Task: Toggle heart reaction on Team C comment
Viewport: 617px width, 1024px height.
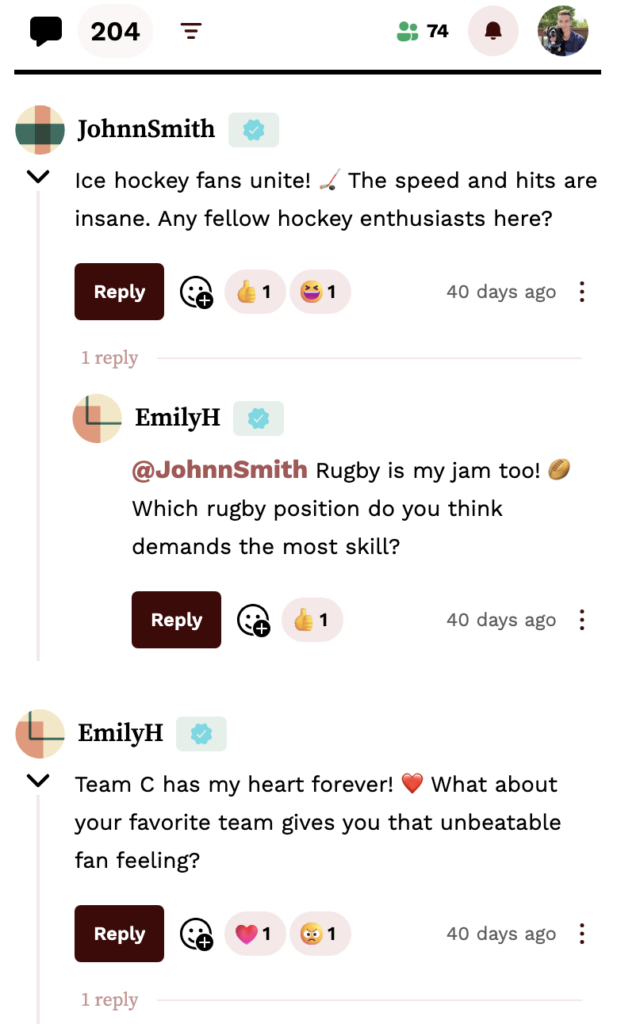Action: coord(255,934)
